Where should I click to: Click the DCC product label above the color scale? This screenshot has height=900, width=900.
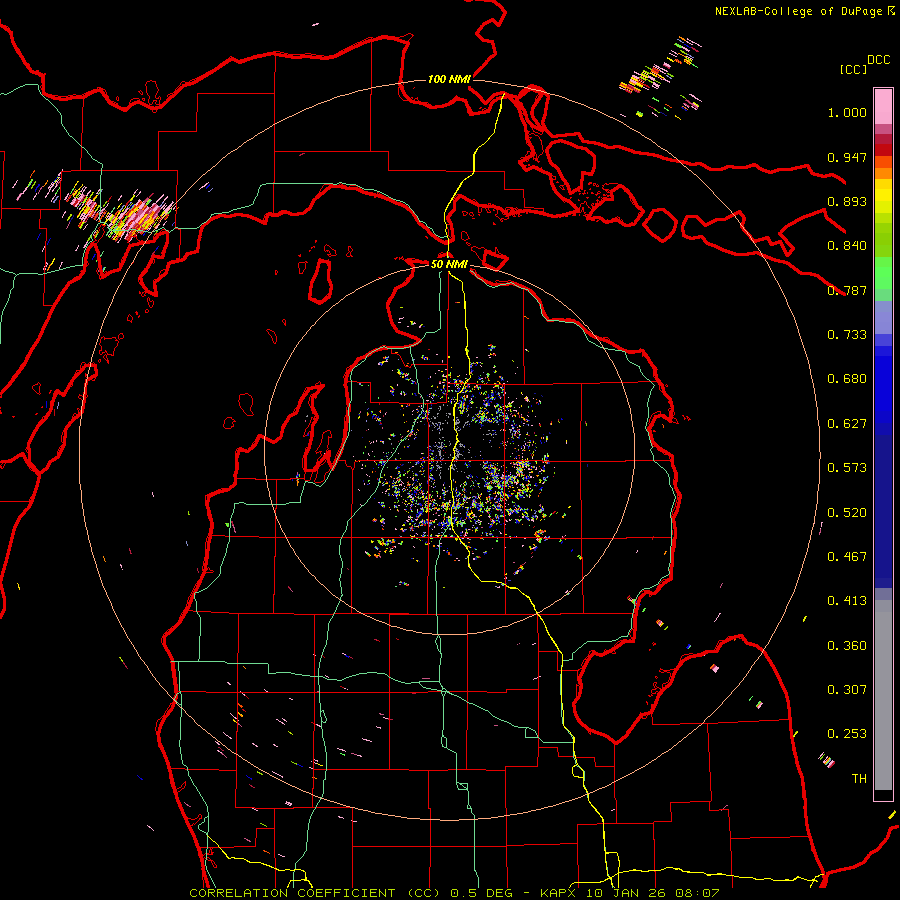(x=878, y=60)
